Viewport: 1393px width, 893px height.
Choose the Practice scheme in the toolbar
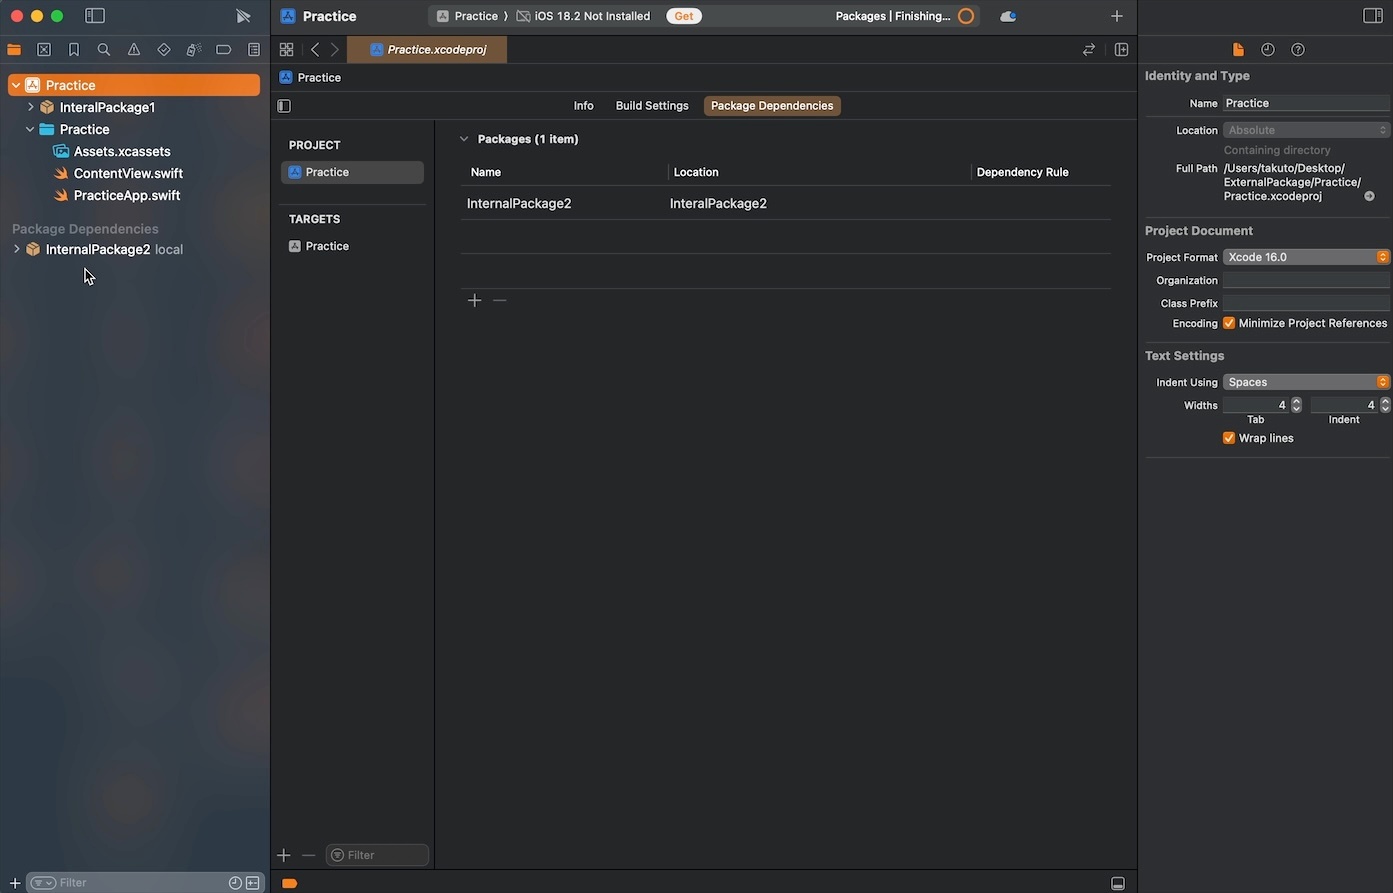[467, 16]
